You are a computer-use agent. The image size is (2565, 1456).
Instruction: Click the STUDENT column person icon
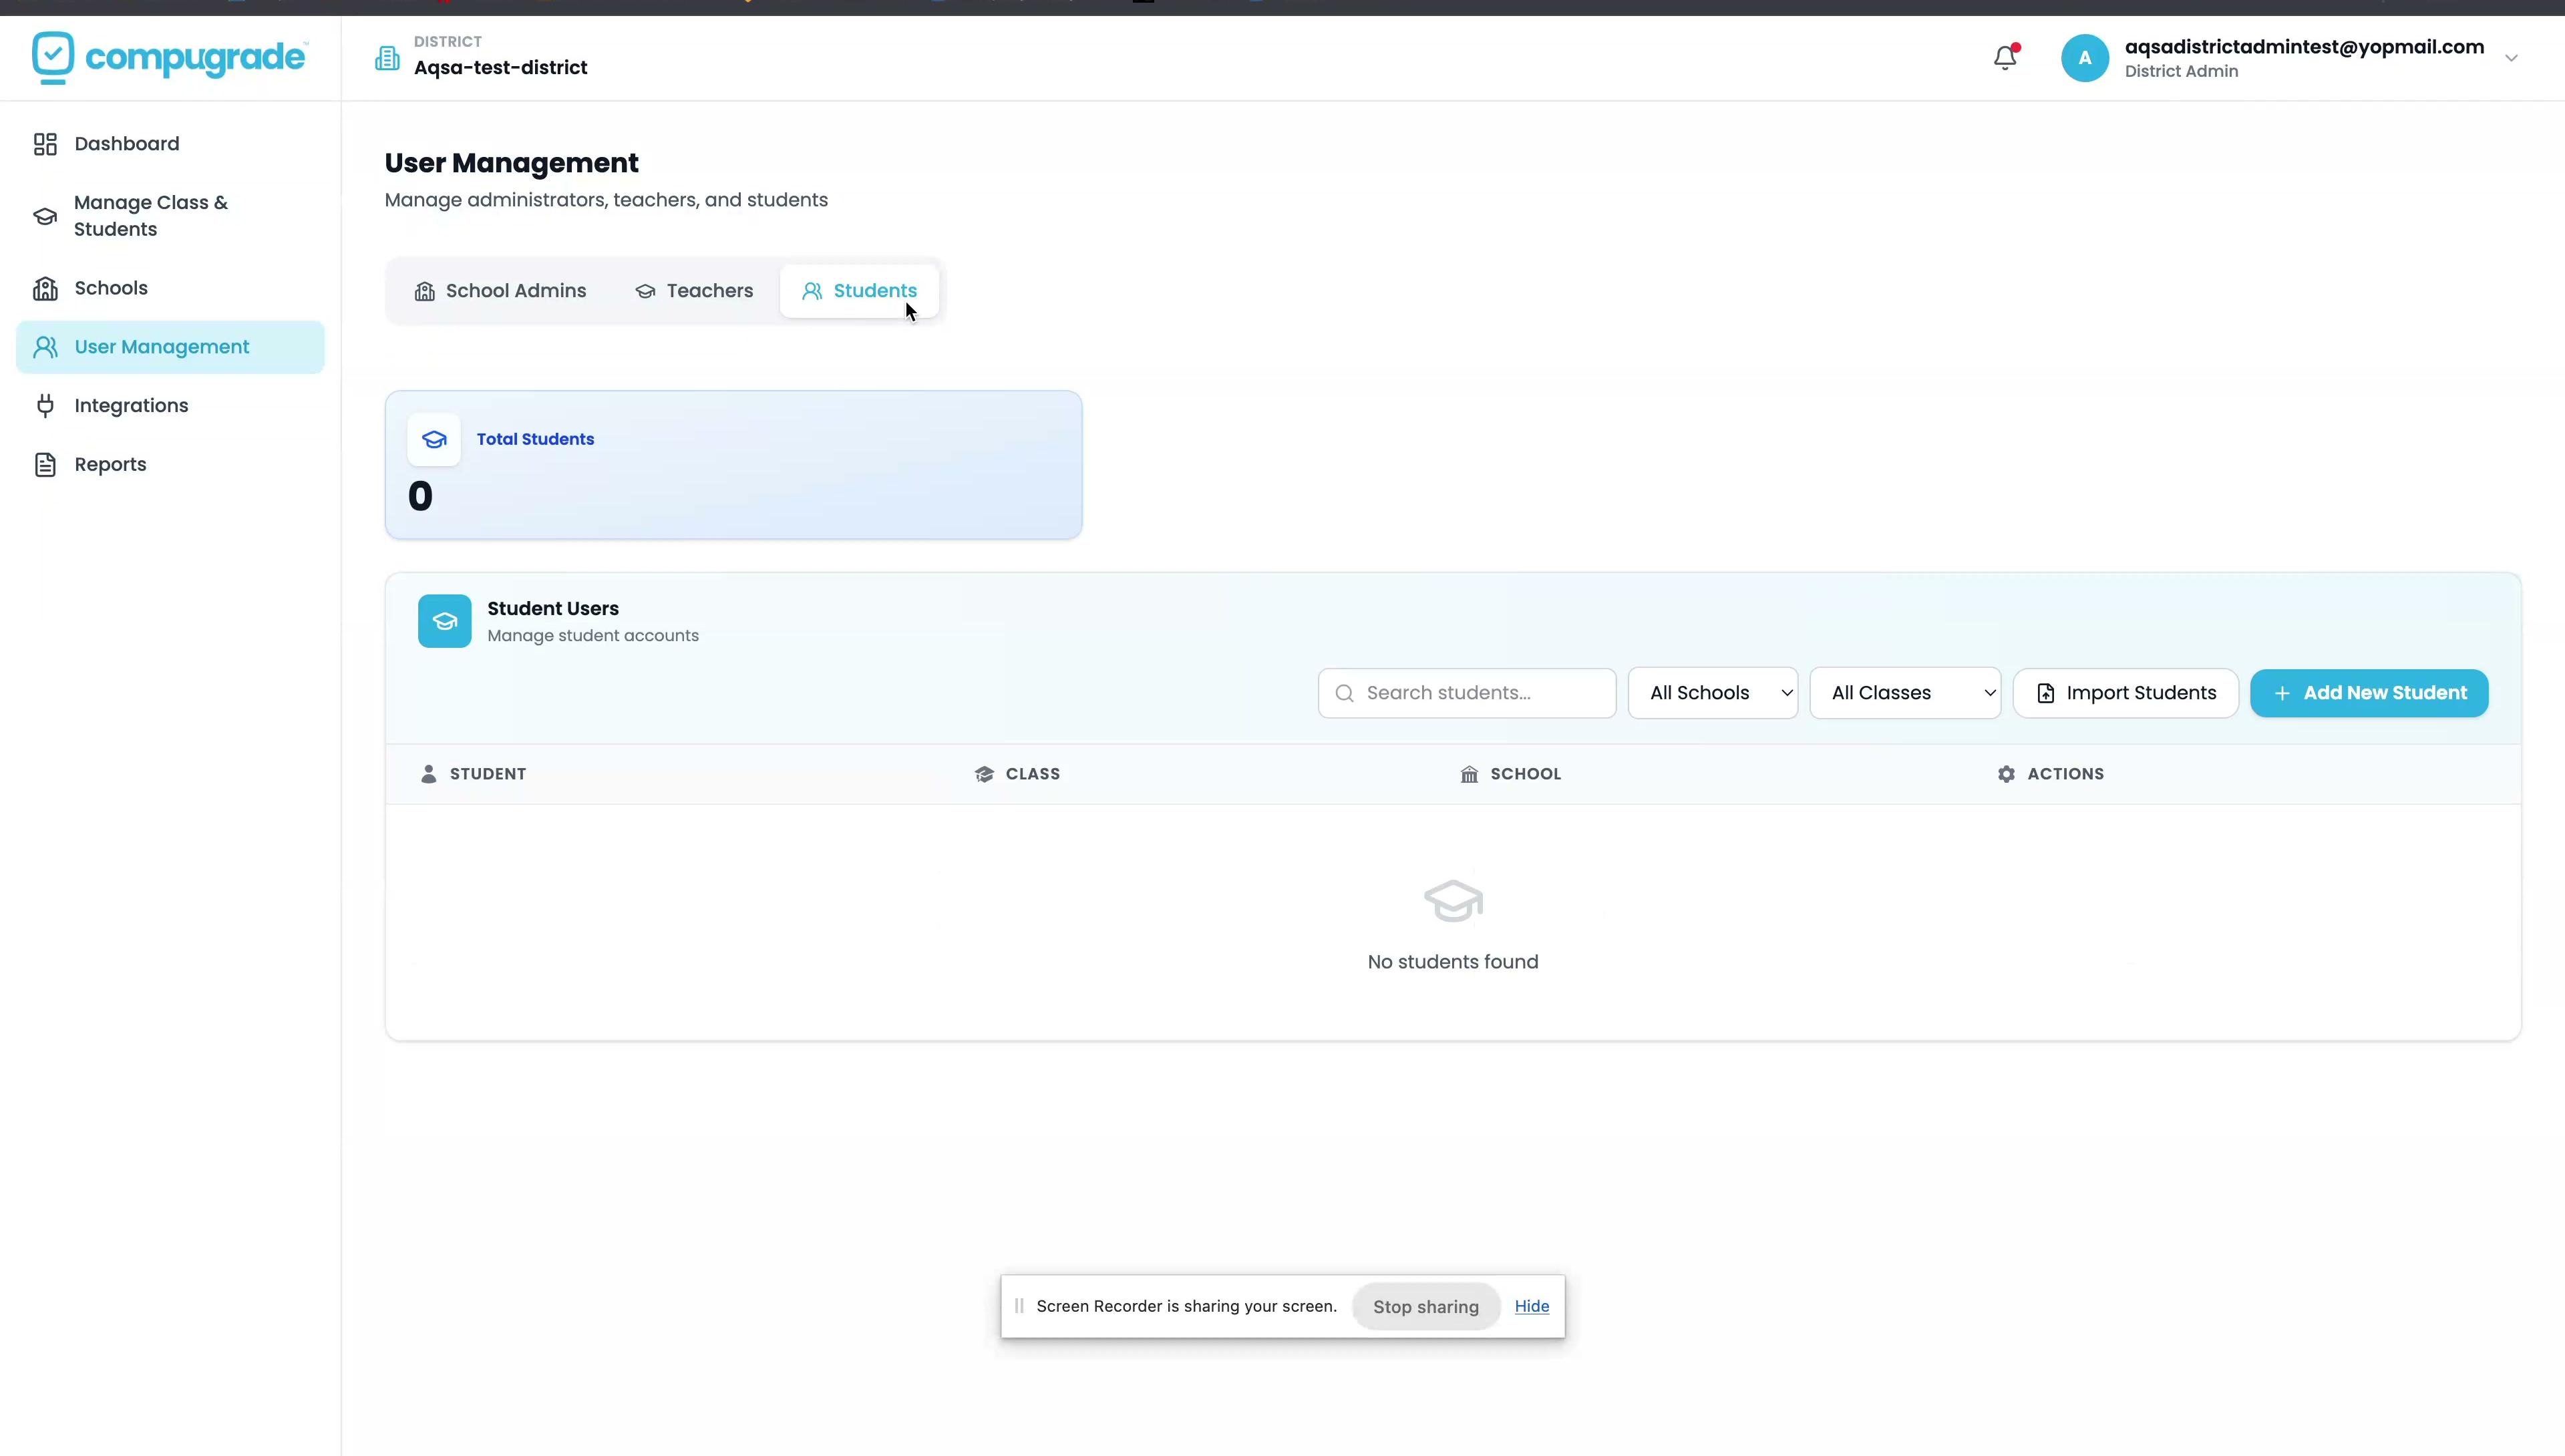429,774
